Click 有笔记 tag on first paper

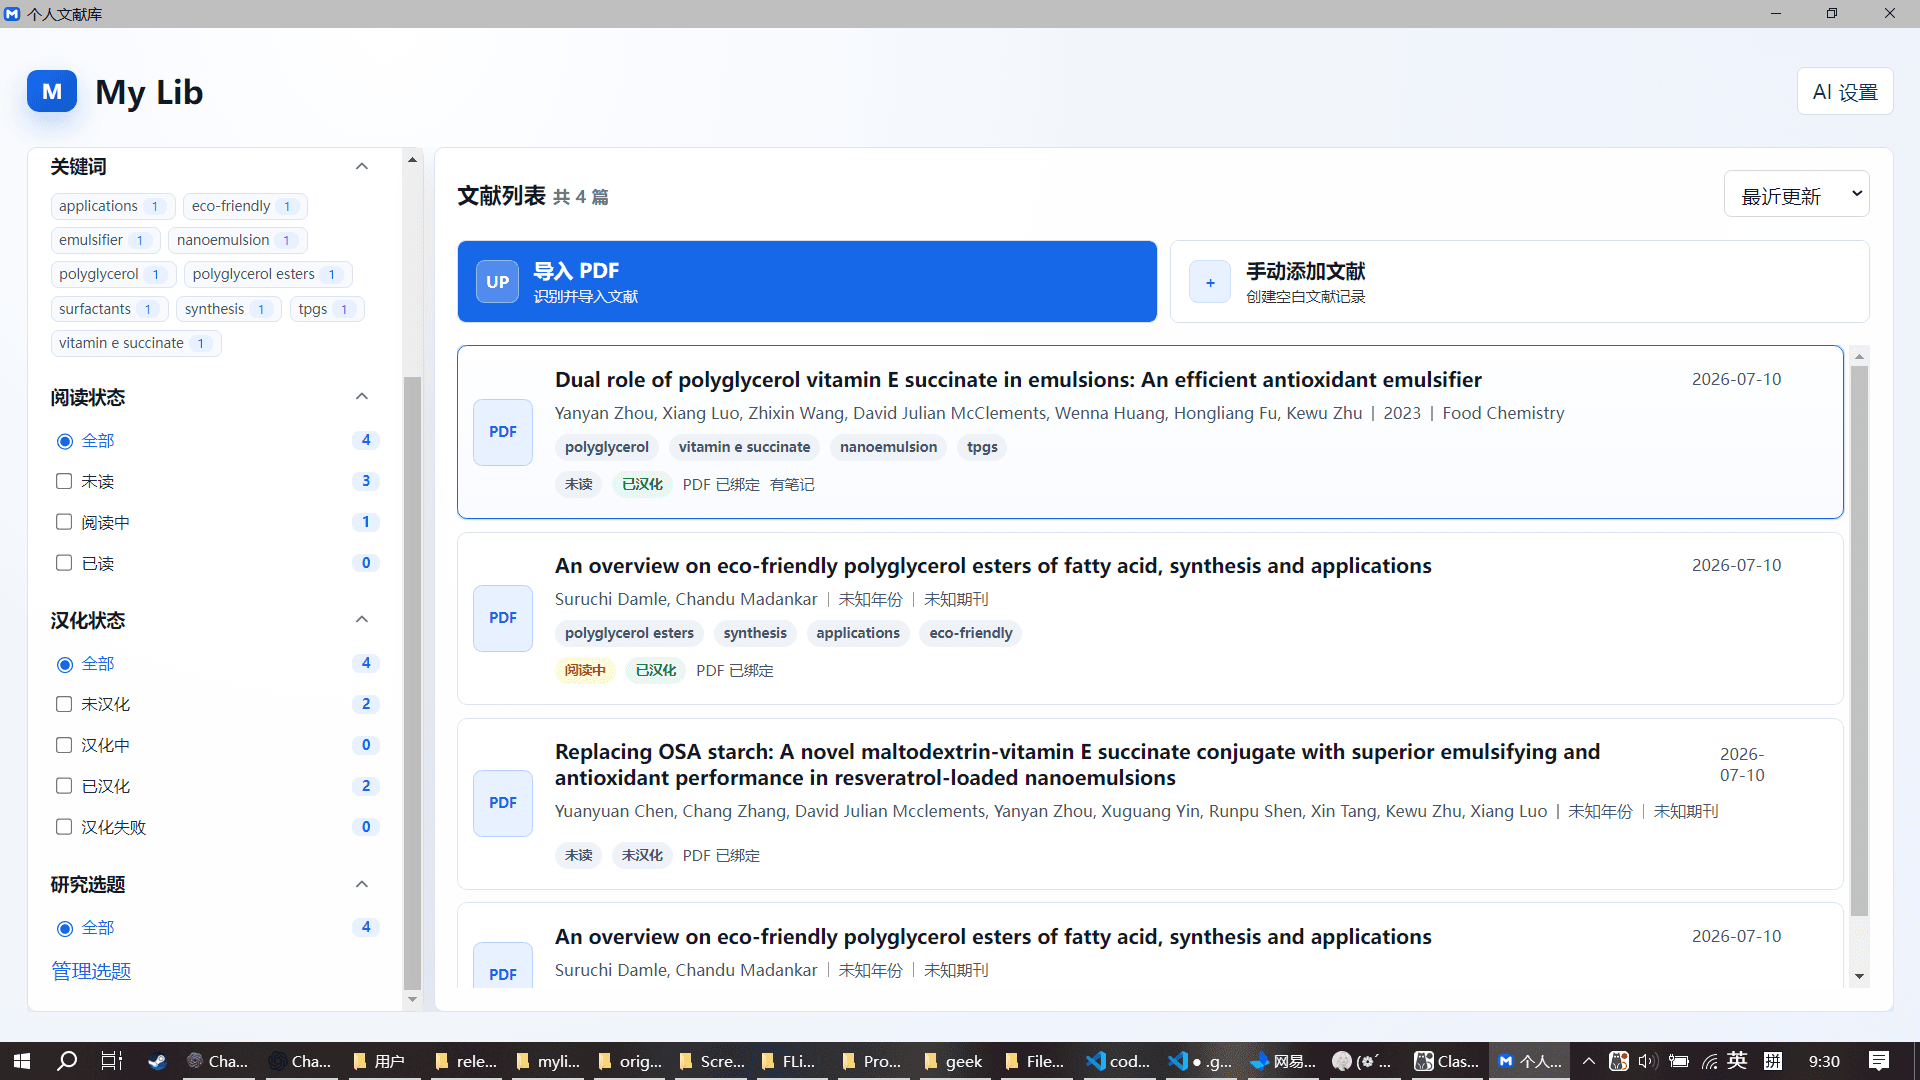click(x=792, y=485)
